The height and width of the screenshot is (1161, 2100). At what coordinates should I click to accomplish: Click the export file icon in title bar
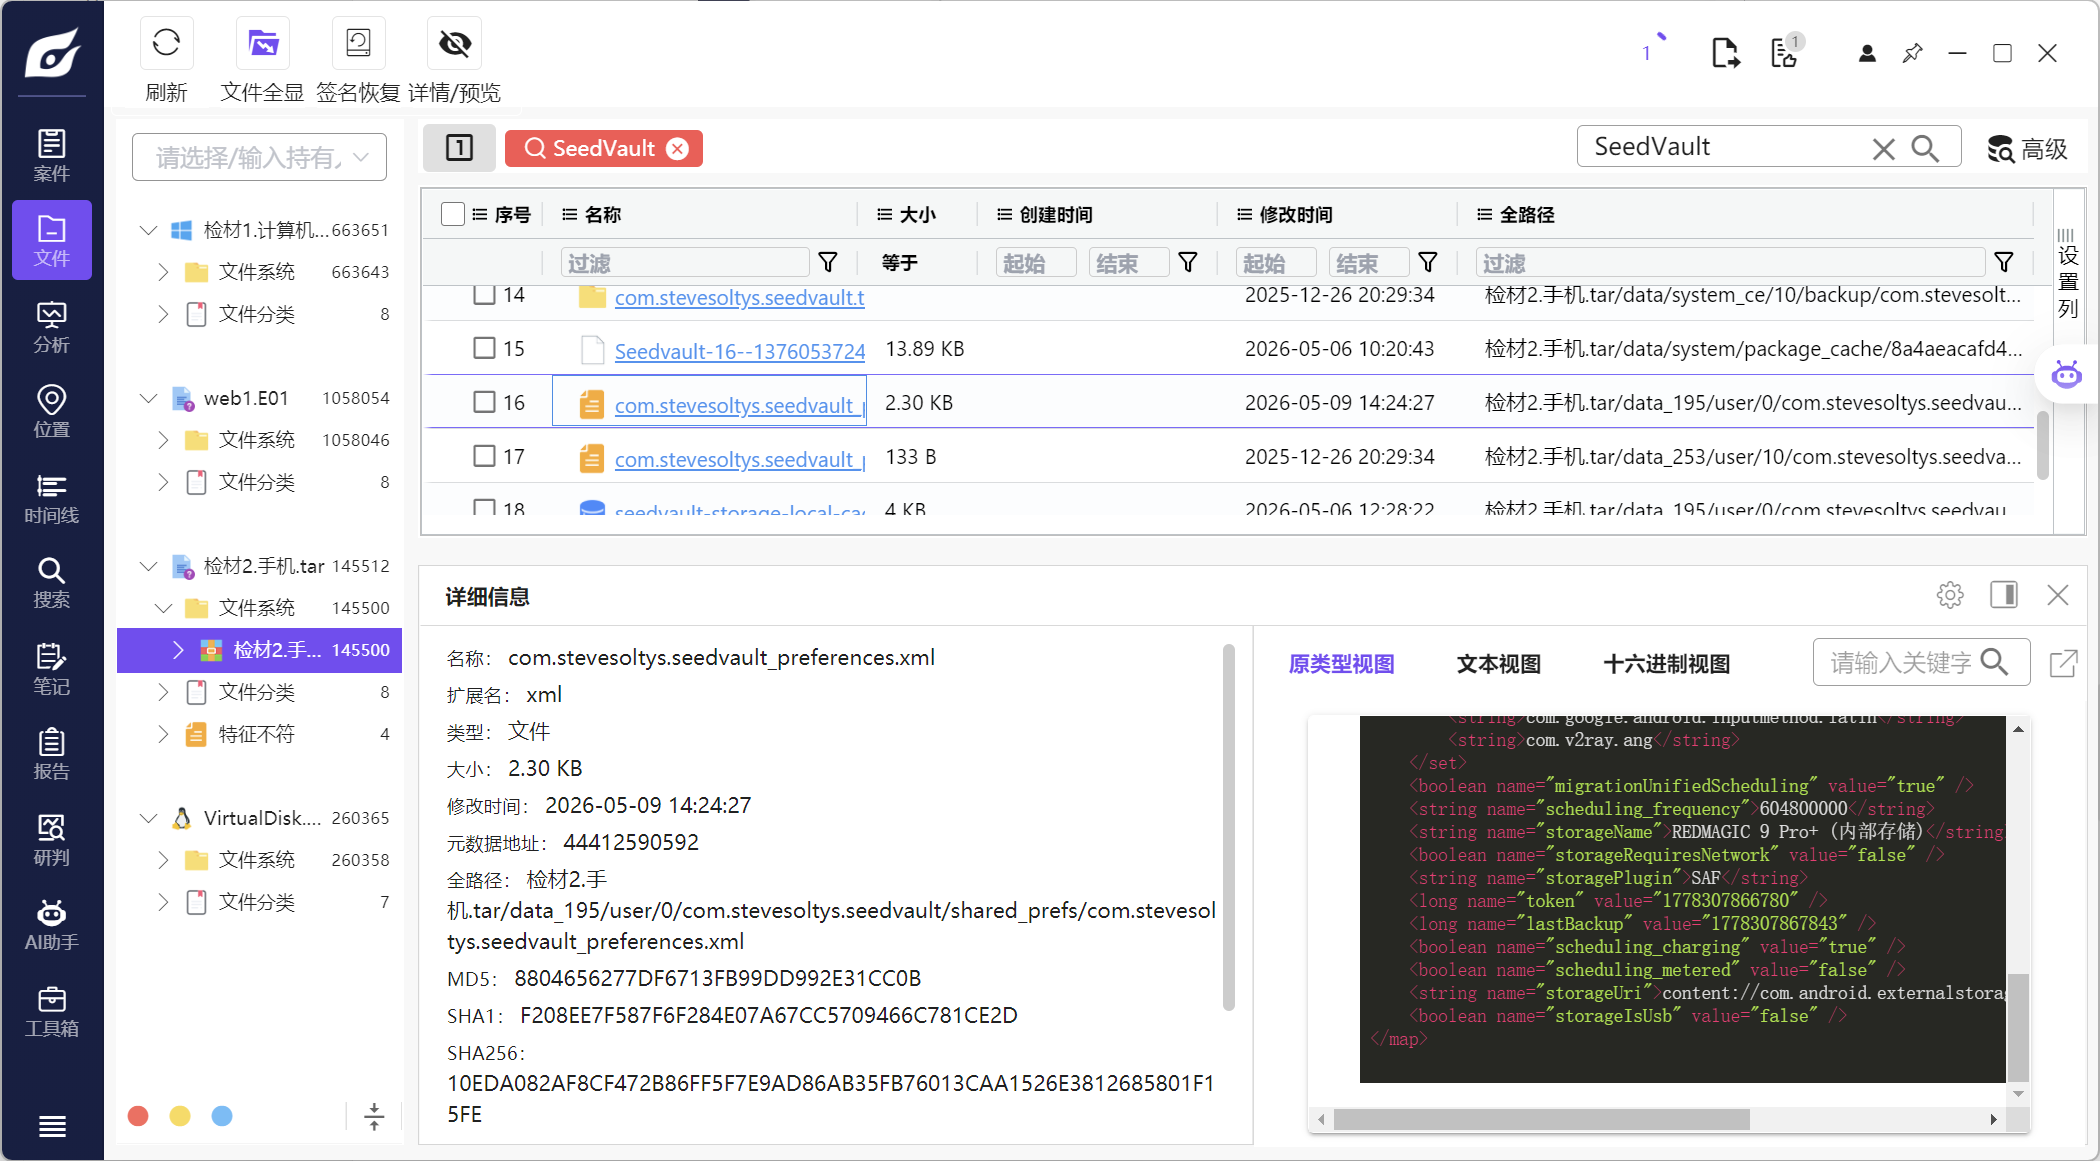coord(1725,53)
